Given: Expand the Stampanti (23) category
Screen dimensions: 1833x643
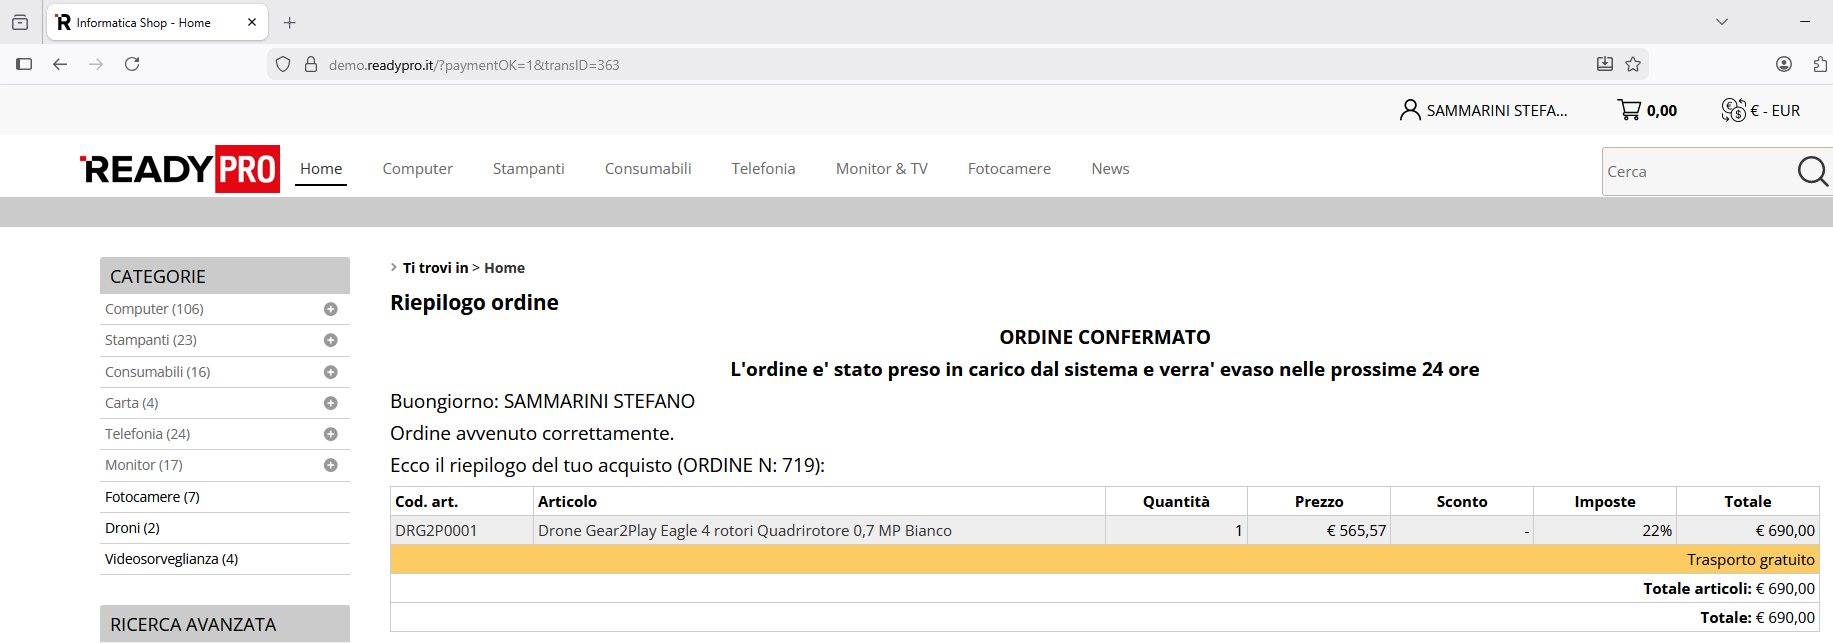Looking at the screenshot, I should coord(330,341).
